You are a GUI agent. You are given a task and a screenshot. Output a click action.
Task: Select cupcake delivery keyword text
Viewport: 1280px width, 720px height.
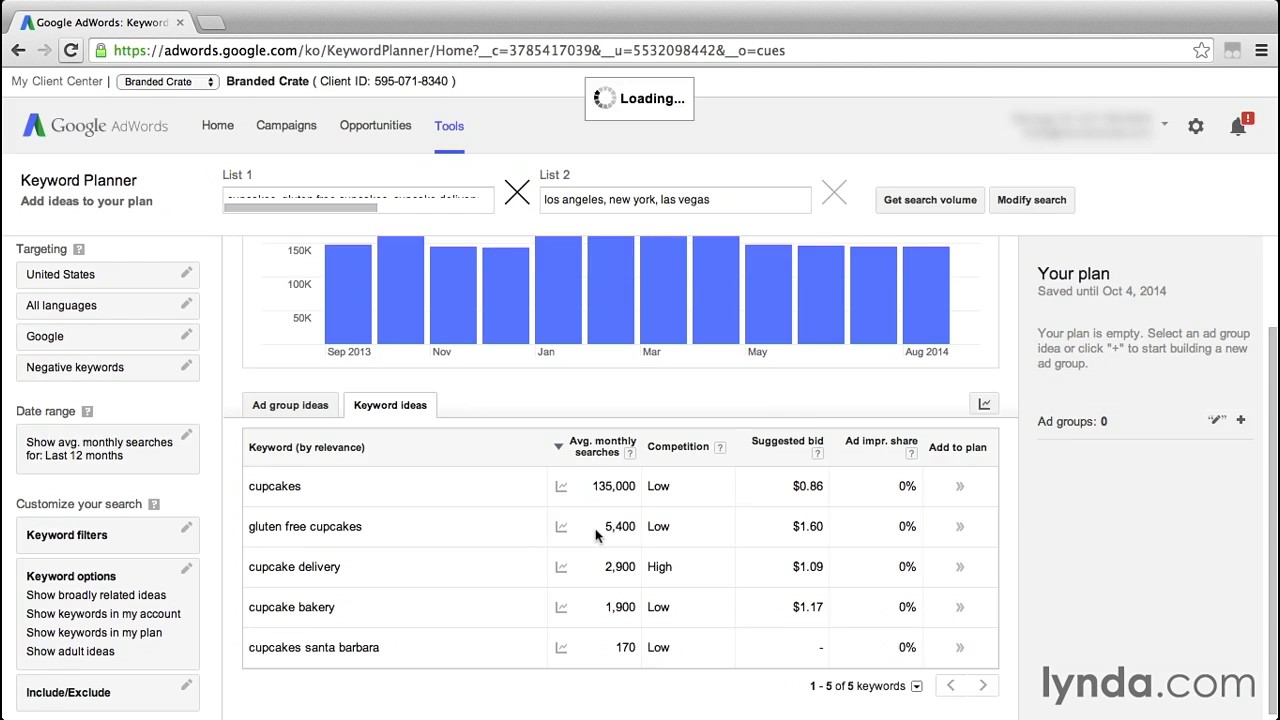point(294,567)
